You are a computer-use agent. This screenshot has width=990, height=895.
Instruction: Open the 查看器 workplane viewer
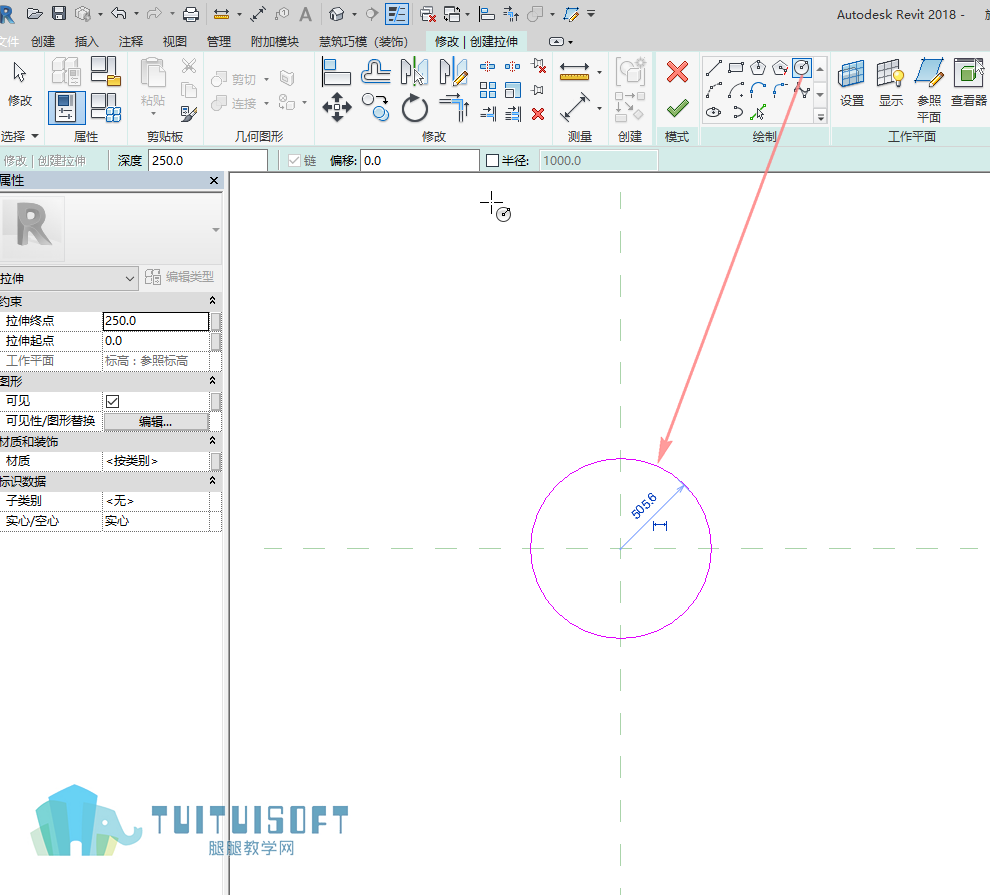(x=969, y=82)
